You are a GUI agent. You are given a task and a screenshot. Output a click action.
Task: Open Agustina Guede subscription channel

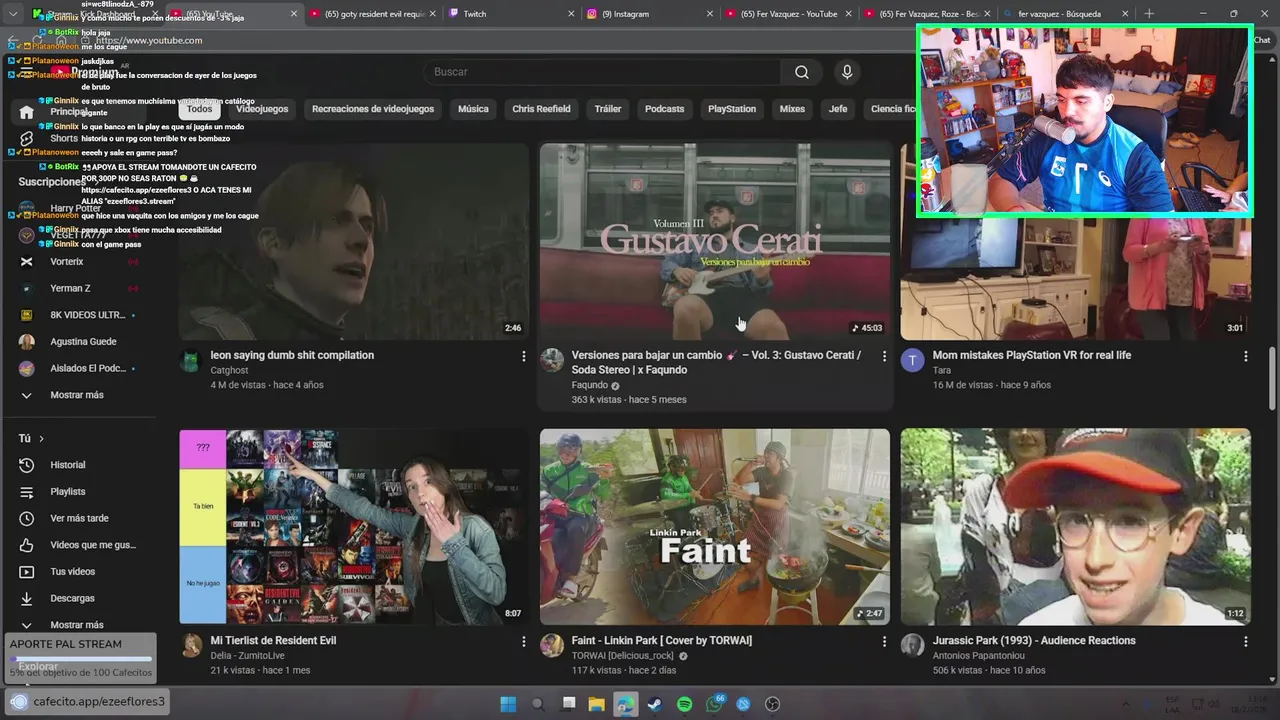pyautogui.click(x=83, y=342)
